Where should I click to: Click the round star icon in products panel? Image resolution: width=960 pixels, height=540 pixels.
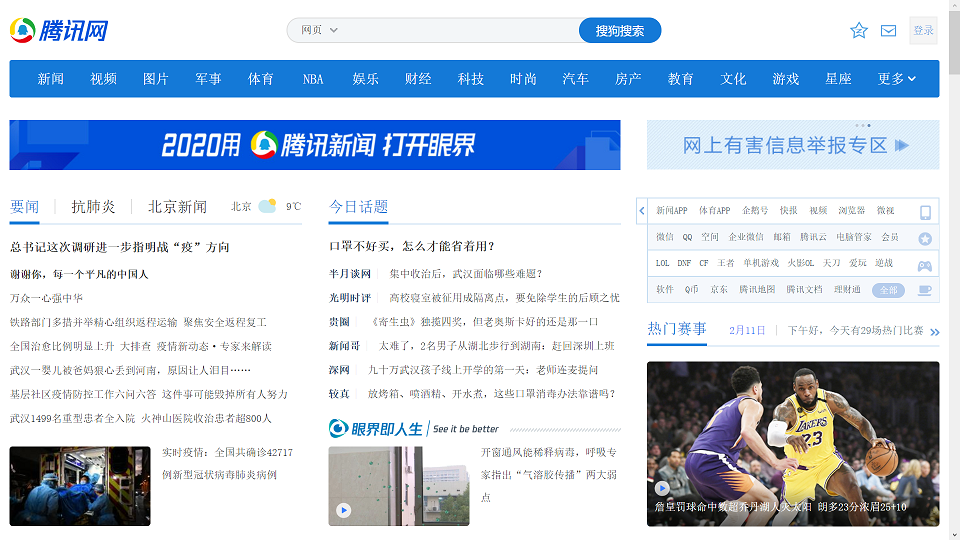click(x=925, y=239)
